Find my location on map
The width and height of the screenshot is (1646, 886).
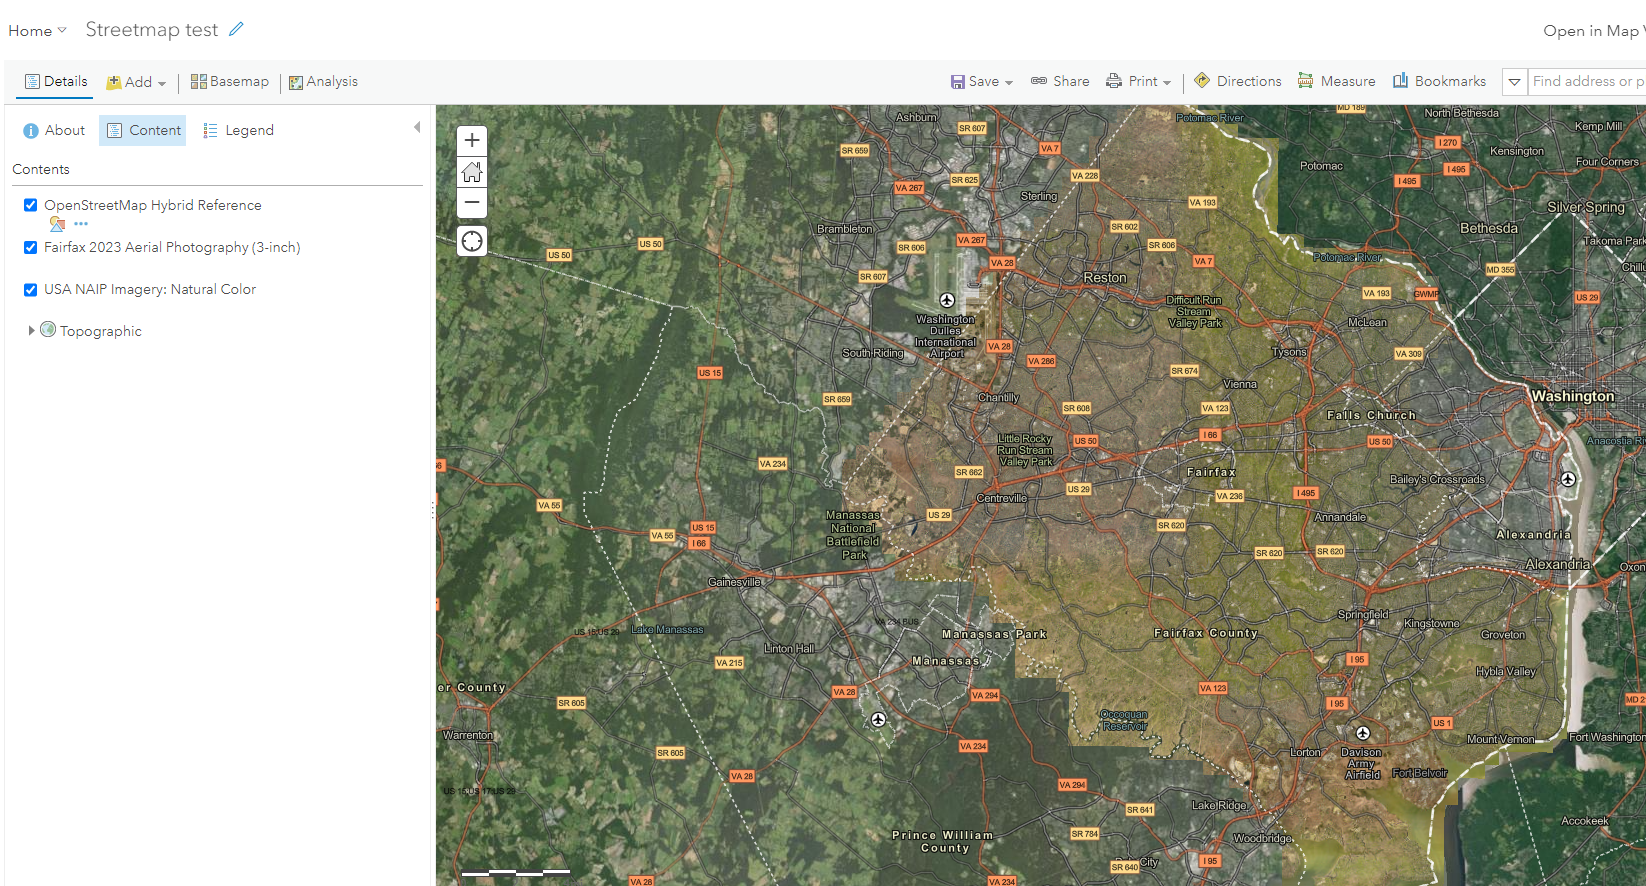point(472,241)
